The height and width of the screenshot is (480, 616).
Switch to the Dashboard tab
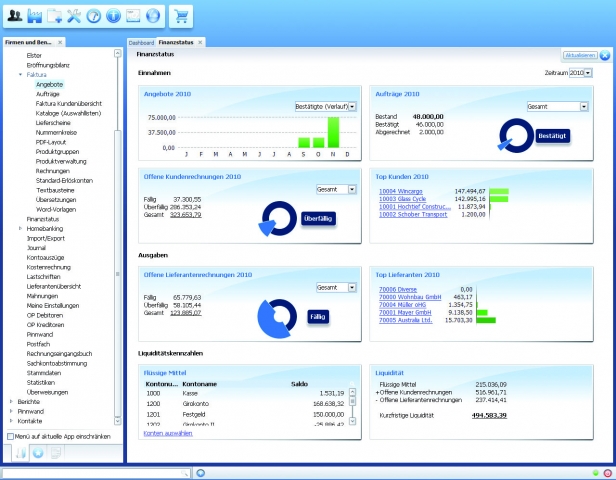pyautogui.click(x=141, y=43)
